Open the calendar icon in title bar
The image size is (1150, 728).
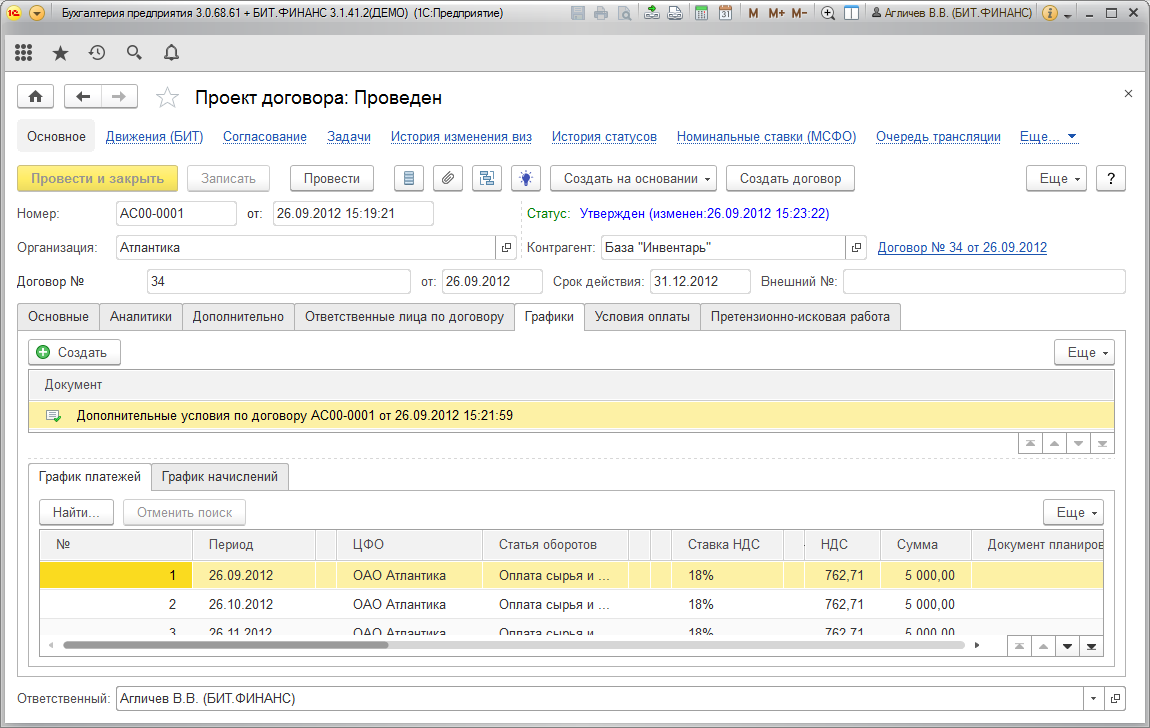(x=725, y=13)
